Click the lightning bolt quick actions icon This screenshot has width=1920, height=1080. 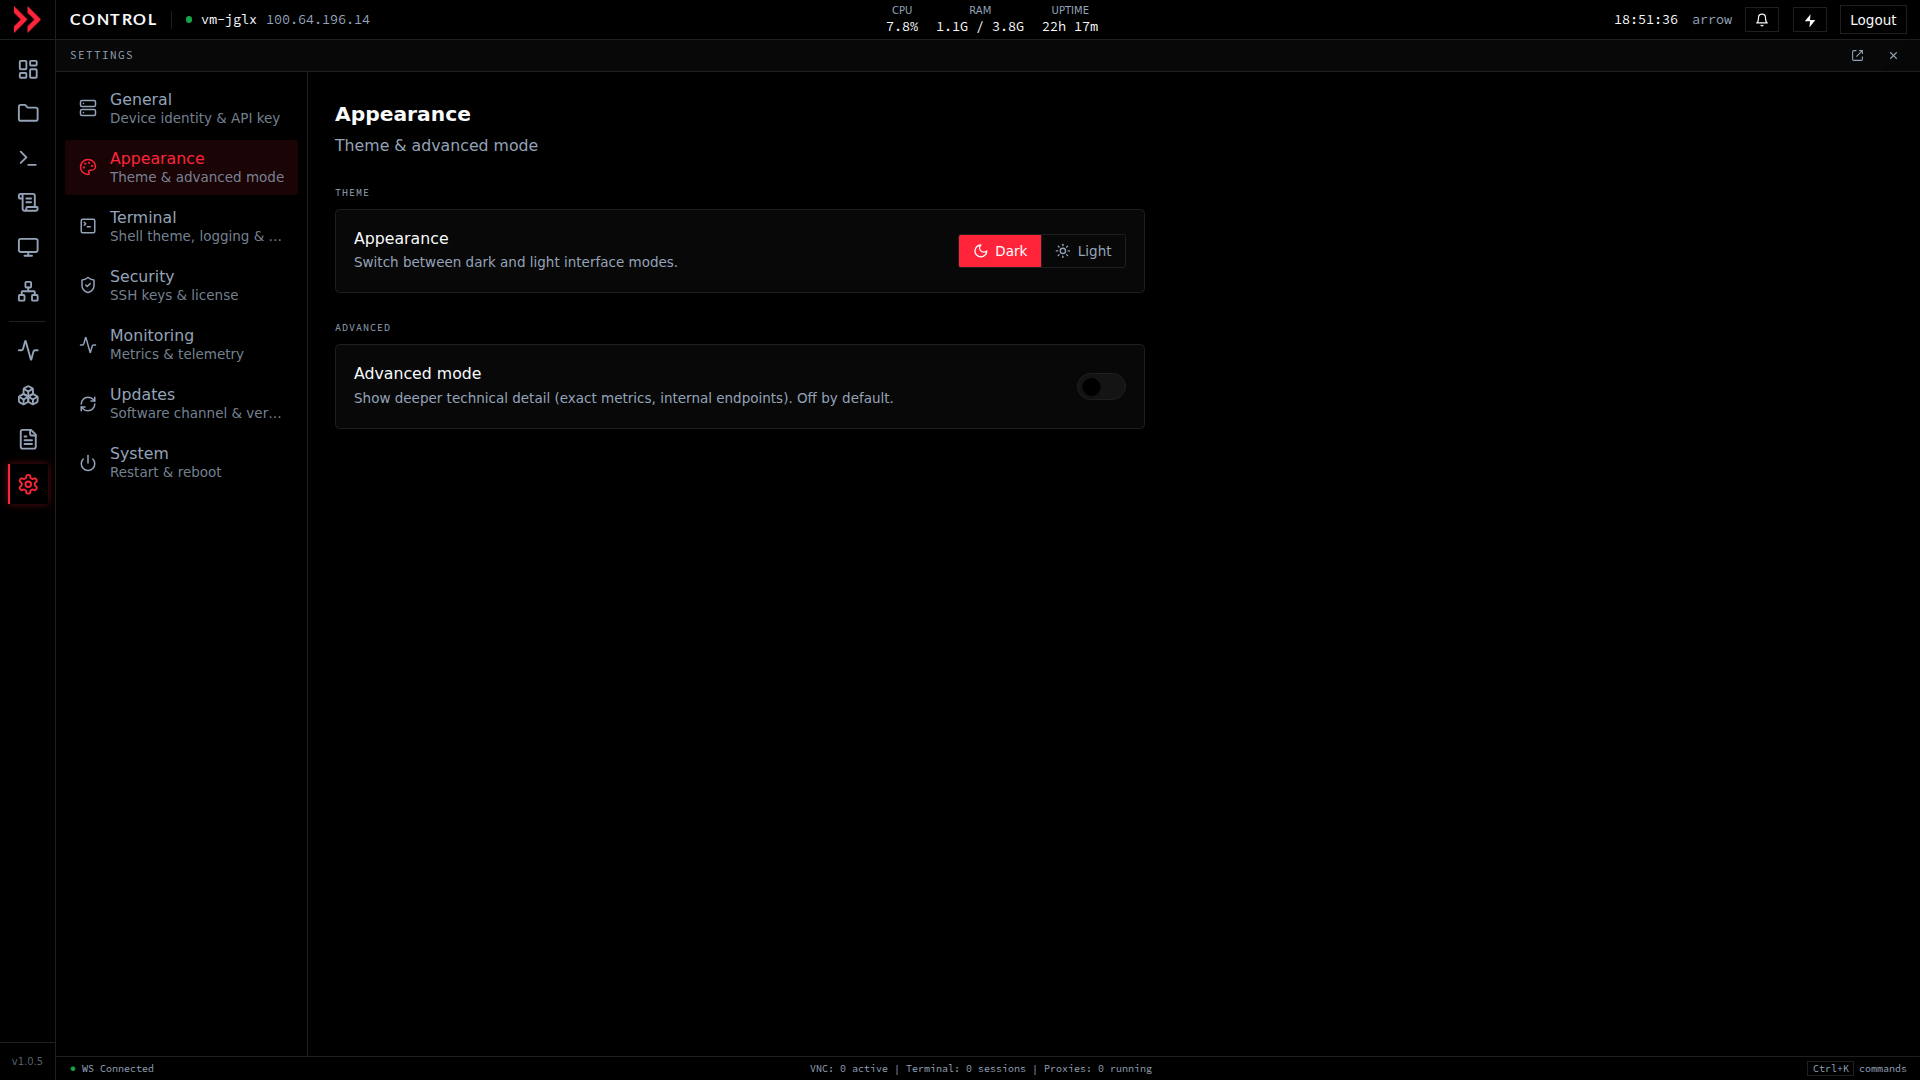[x=1810, y=20]
